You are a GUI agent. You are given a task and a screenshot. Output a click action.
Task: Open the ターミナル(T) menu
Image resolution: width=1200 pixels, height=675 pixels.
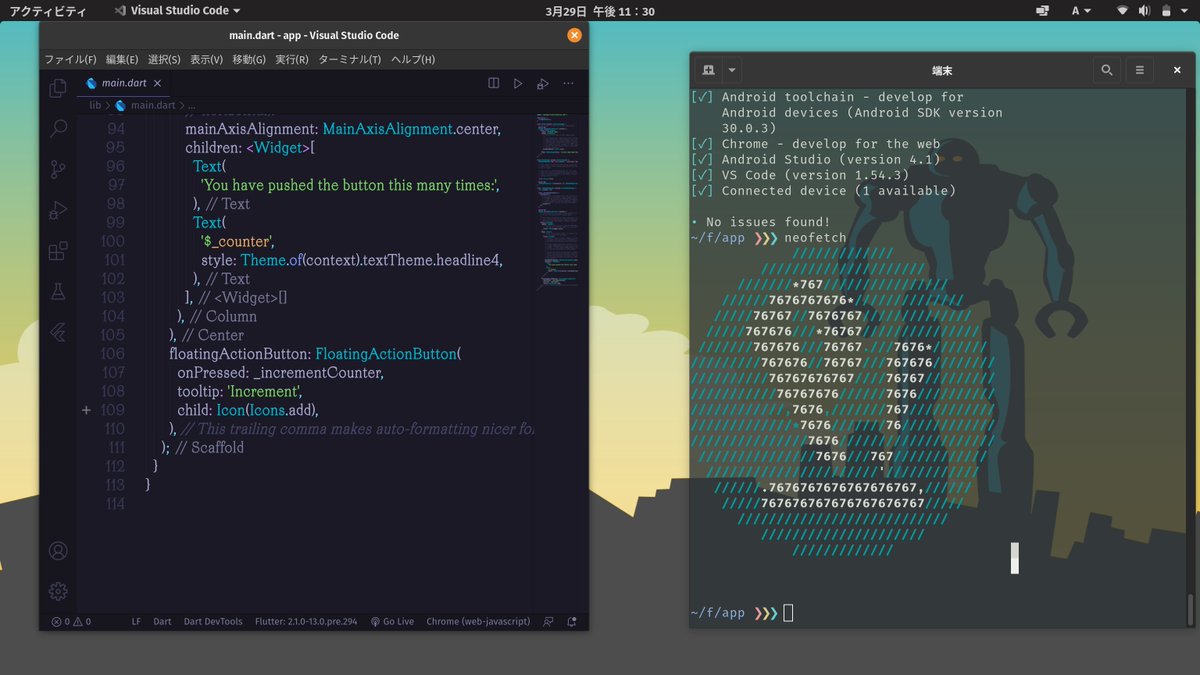(x=349, y=59)
